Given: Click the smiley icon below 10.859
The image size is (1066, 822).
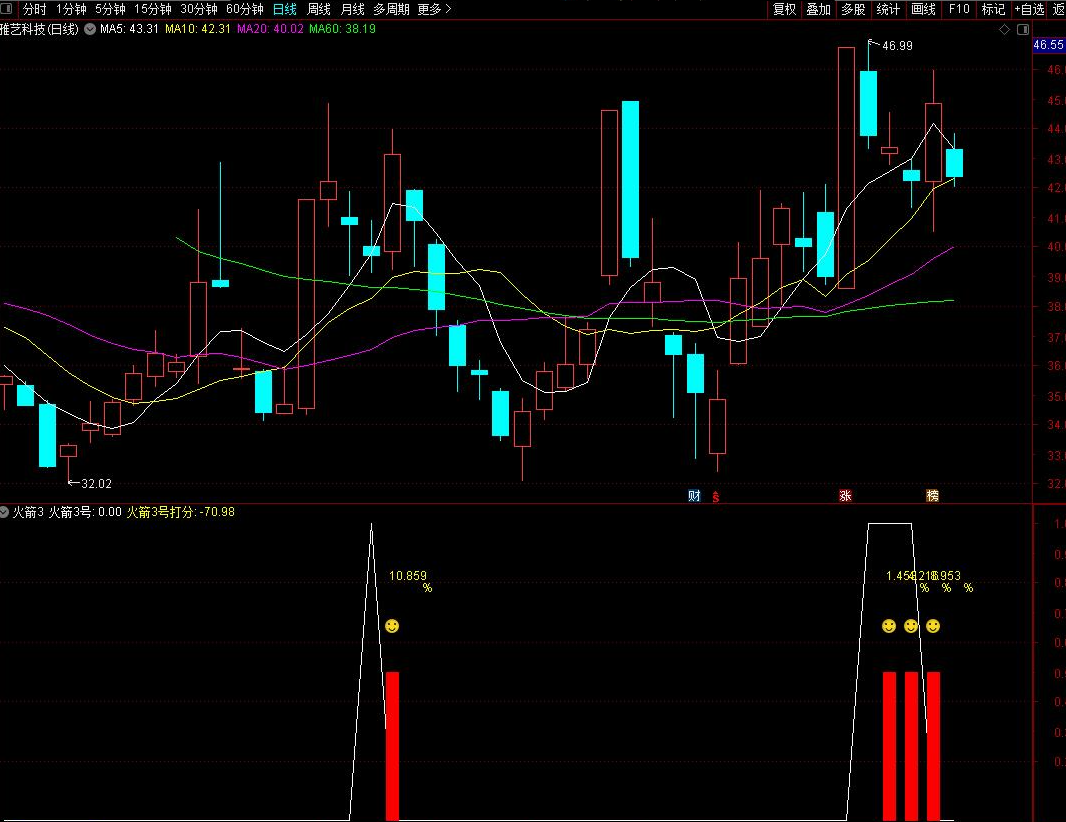Looking at the screenshot, I should point(392,626).
